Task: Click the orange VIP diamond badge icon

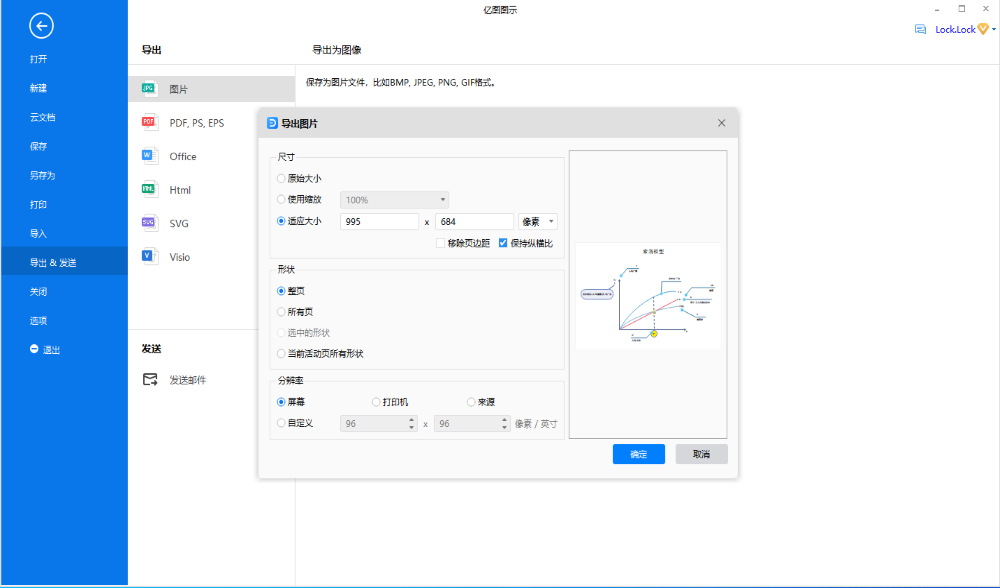Action: click(983, 29)
